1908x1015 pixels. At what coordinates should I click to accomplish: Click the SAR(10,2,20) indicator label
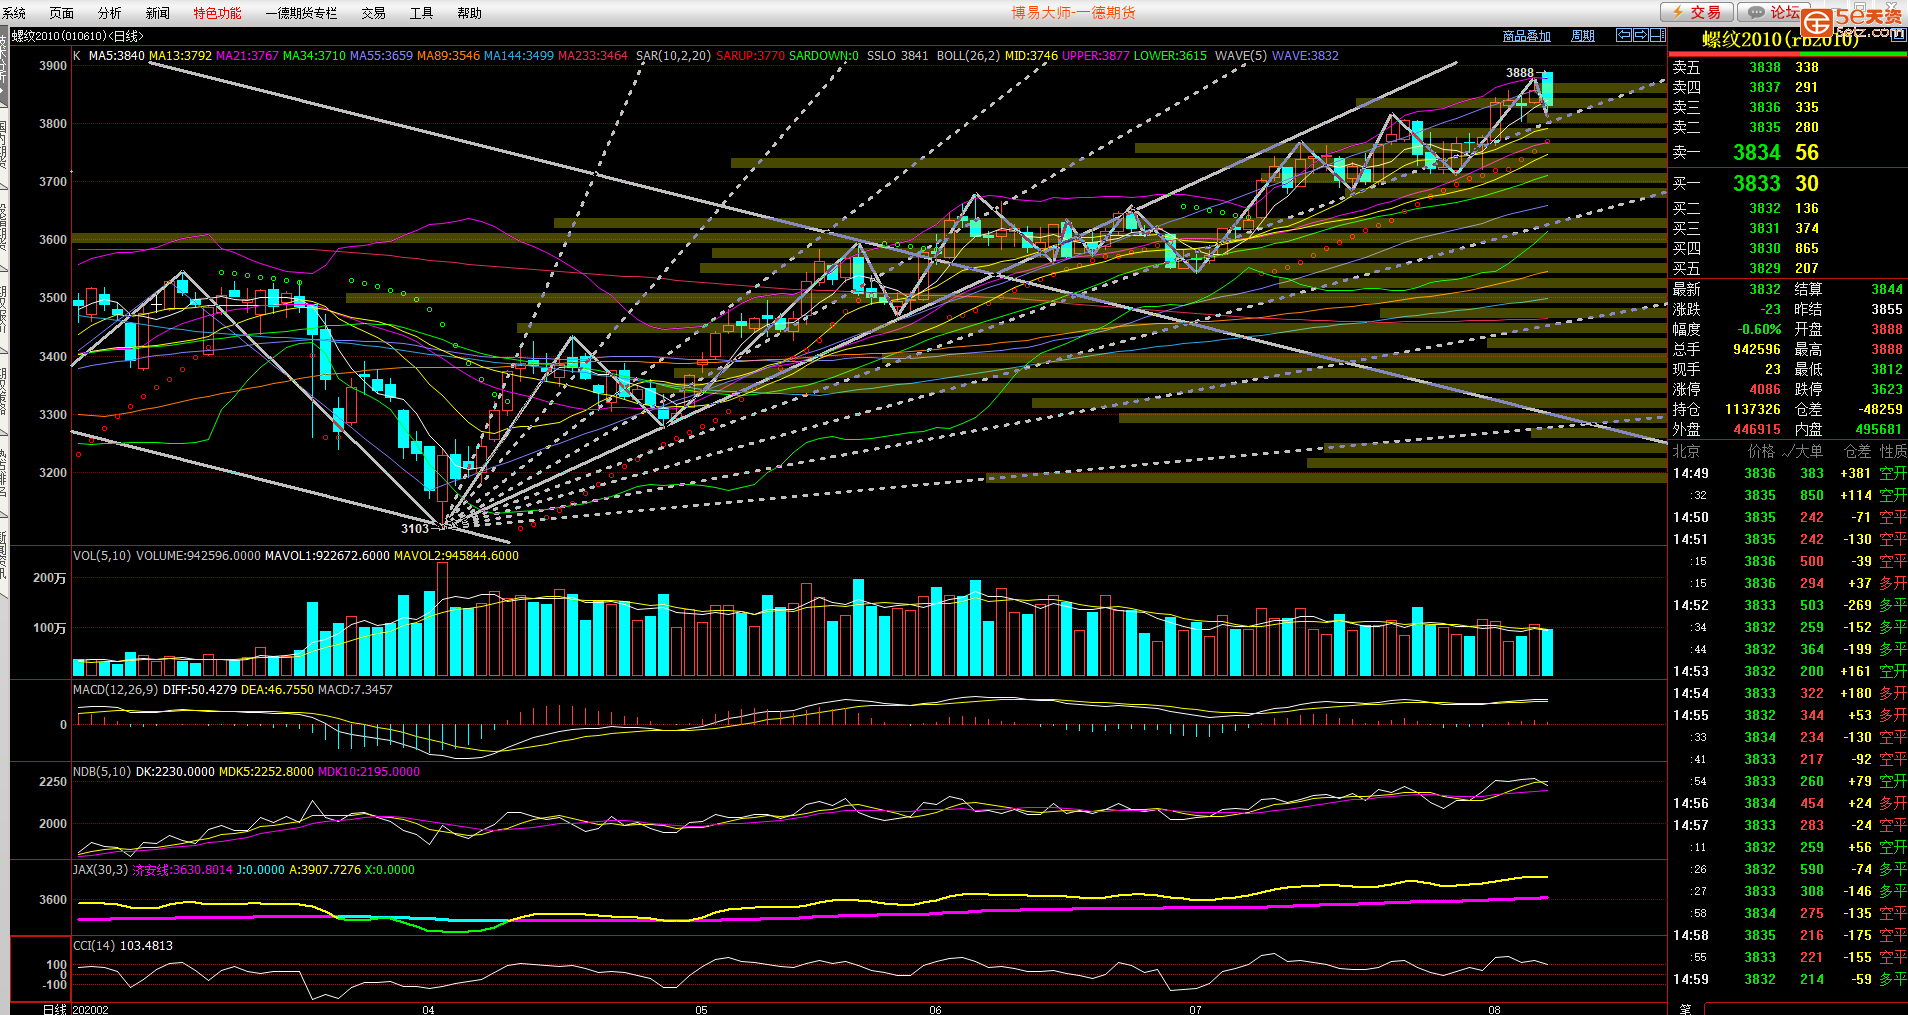point(674,56)
